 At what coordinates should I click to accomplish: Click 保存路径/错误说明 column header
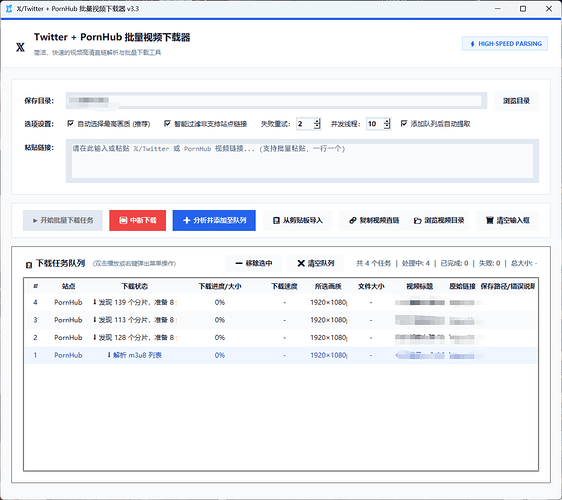[x=508, y=286]
